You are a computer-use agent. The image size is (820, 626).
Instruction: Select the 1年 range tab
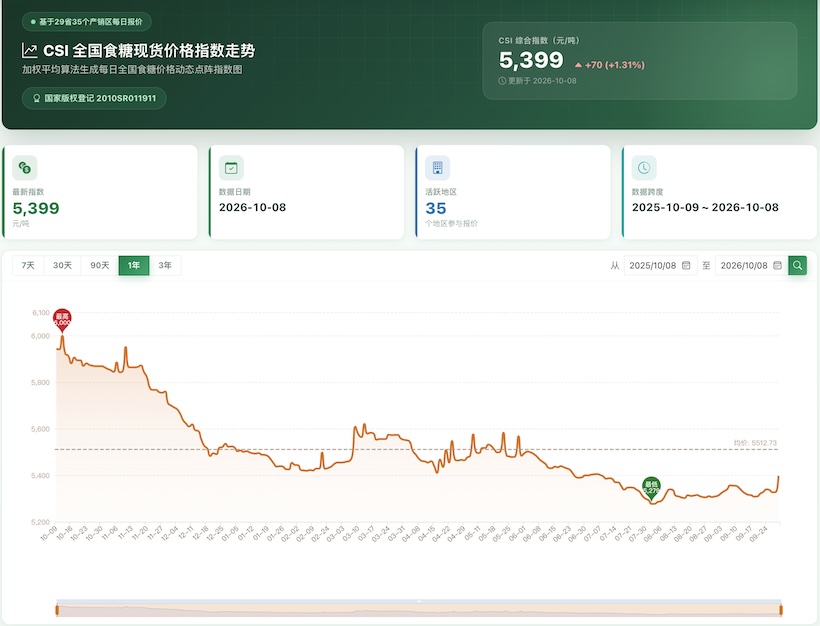click(134, 266)
